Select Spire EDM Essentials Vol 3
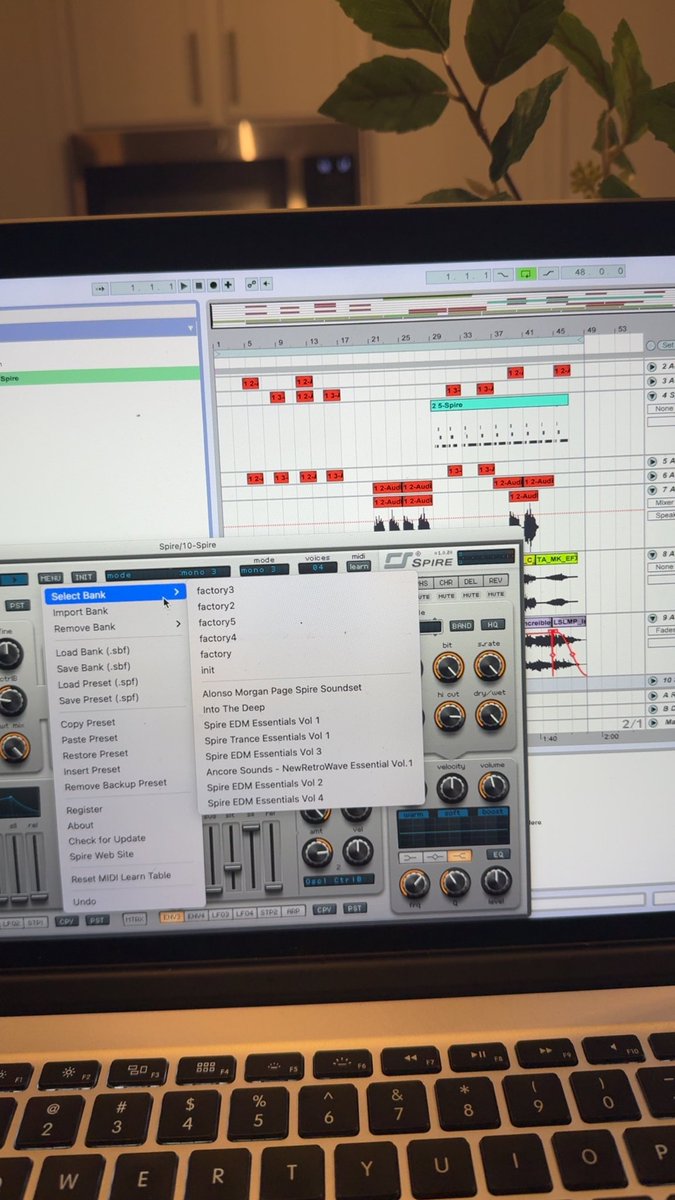675x1200 pixels. (x=264, y=753)
